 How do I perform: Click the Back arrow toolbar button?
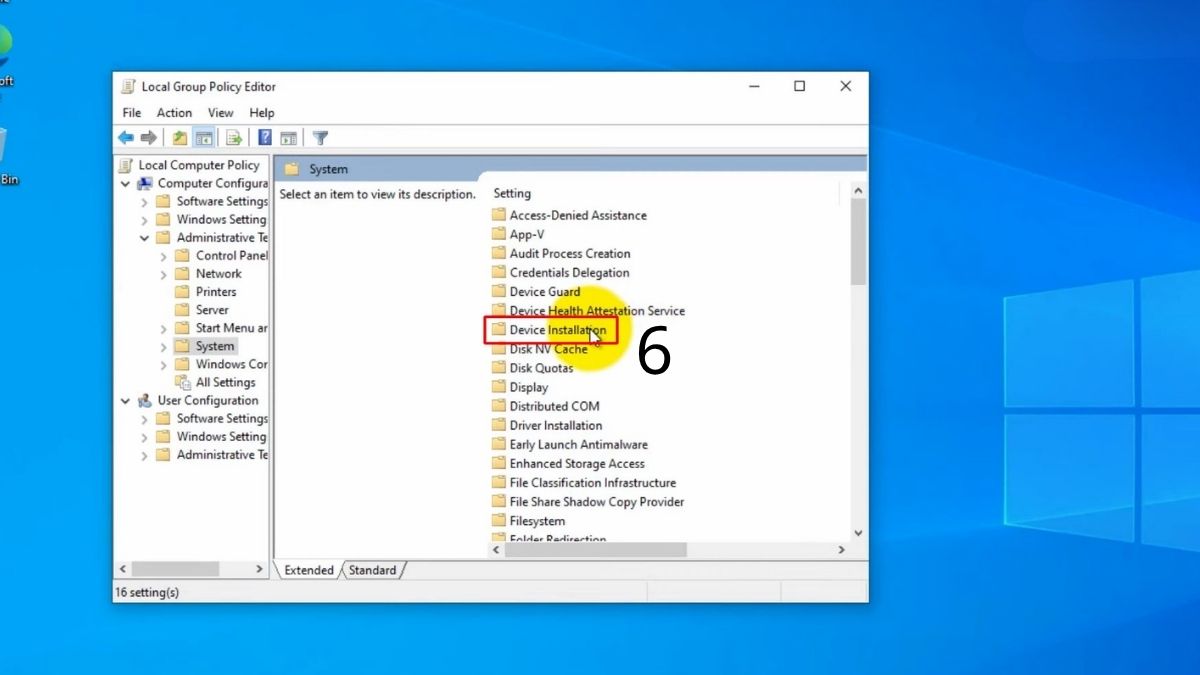pyautogui.click(x=126, y=138)
